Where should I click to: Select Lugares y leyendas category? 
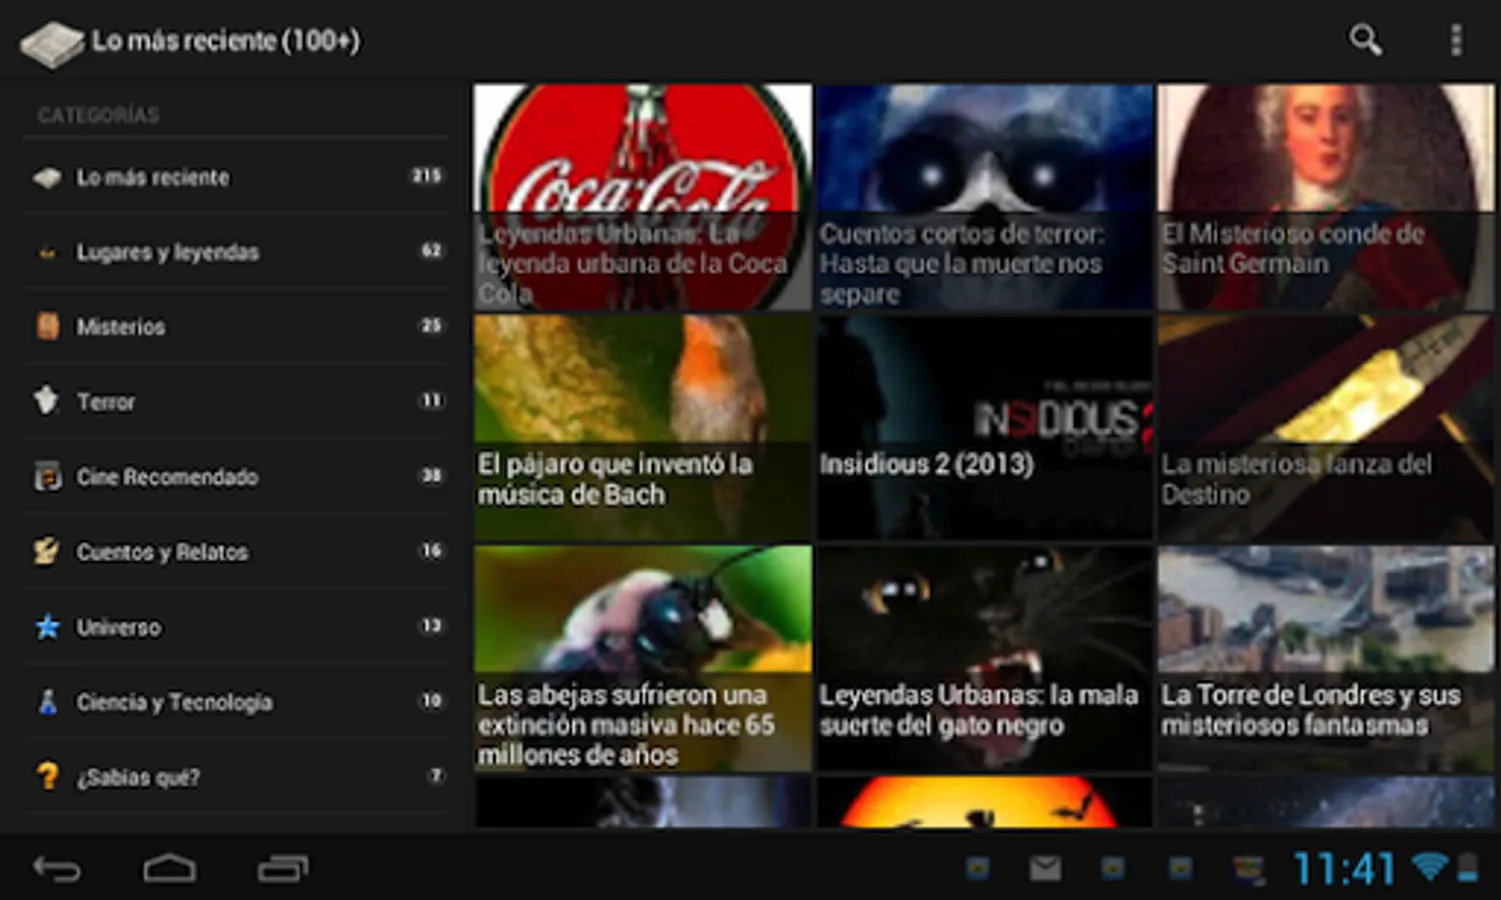[x=236, y=252]
